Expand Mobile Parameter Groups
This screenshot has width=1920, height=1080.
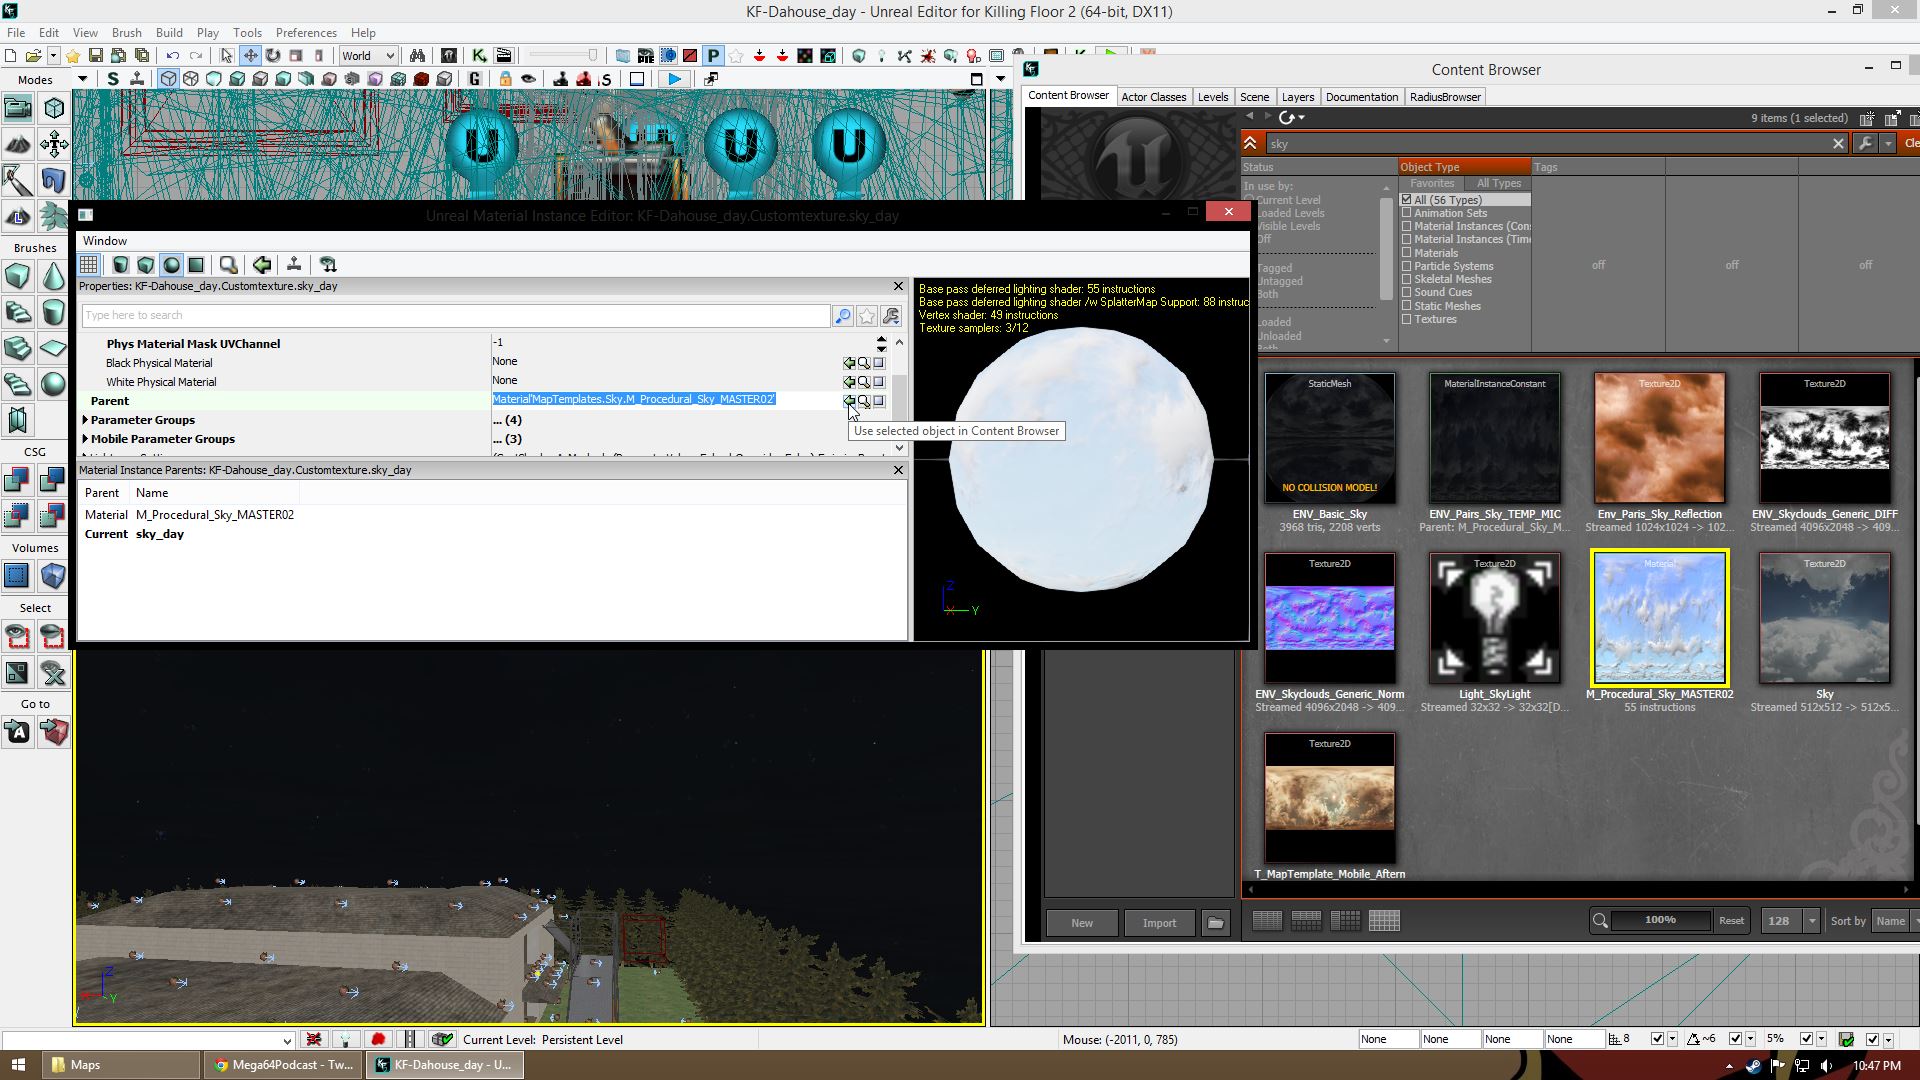[85, 439]
